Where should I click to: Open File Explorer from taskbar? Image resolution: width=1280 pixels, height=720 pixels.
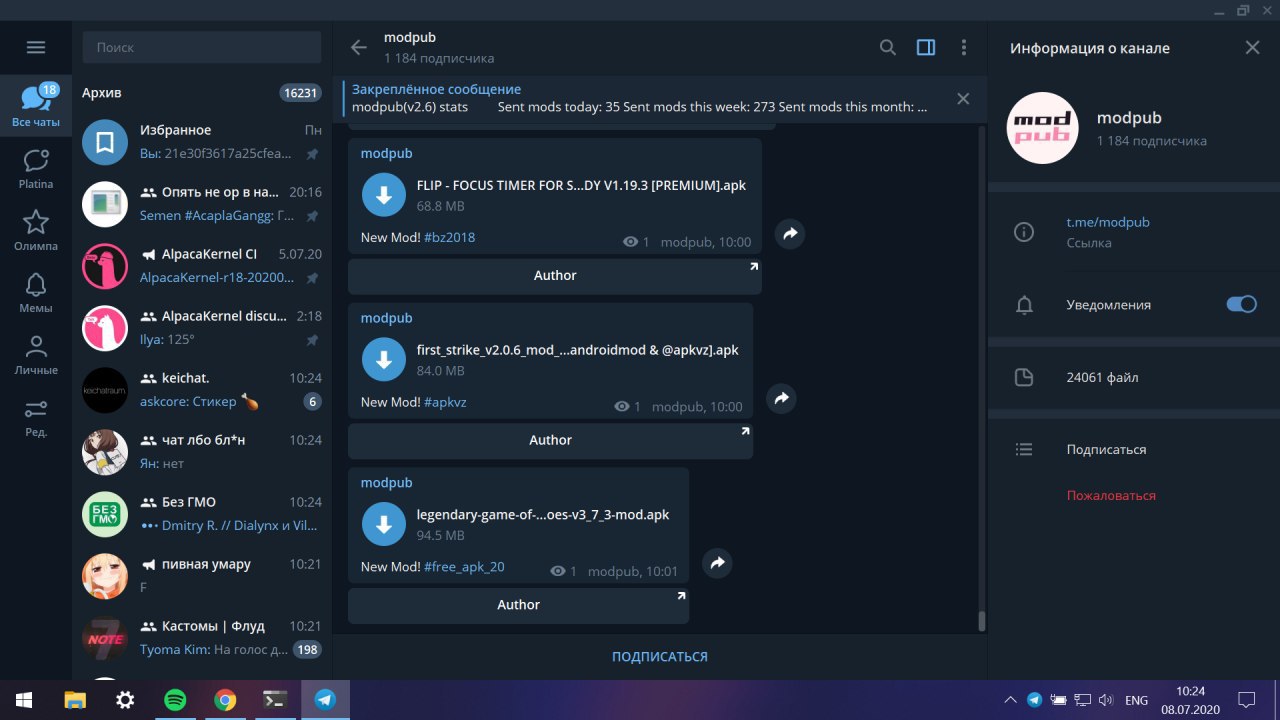point(75,700)
